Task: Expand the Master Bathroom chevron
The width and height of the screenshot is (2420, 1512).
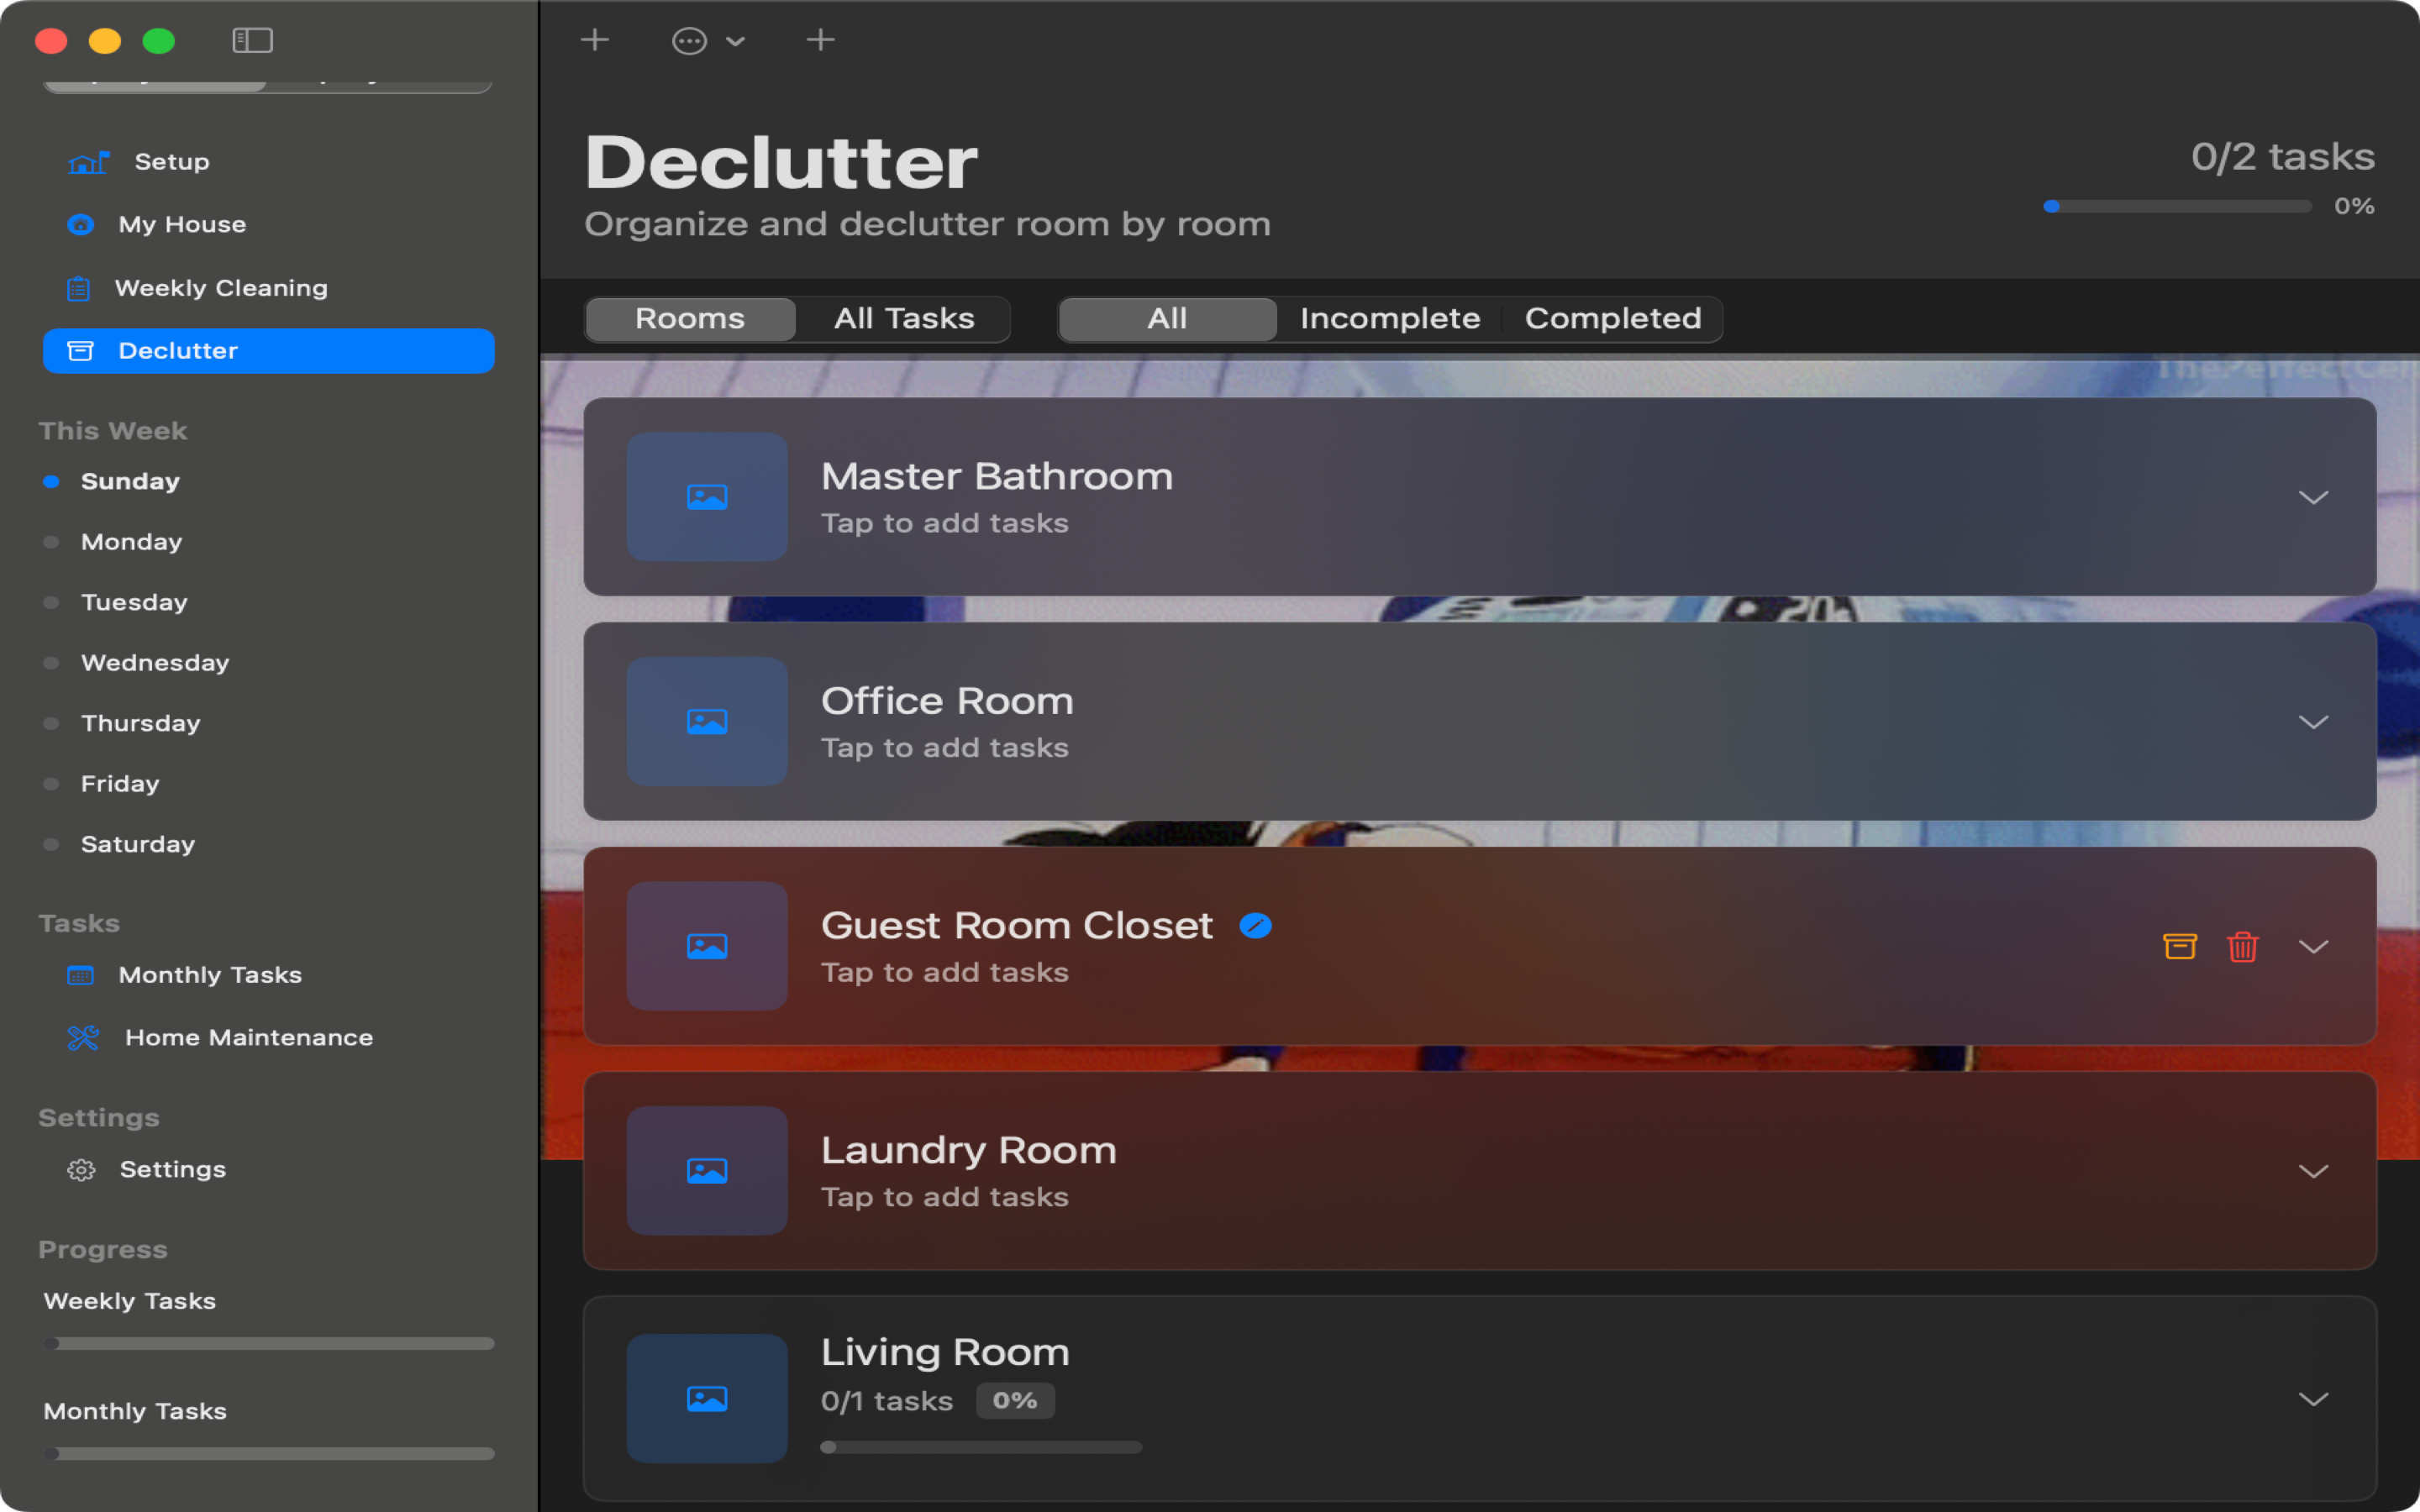Action: pos(2313,497)
